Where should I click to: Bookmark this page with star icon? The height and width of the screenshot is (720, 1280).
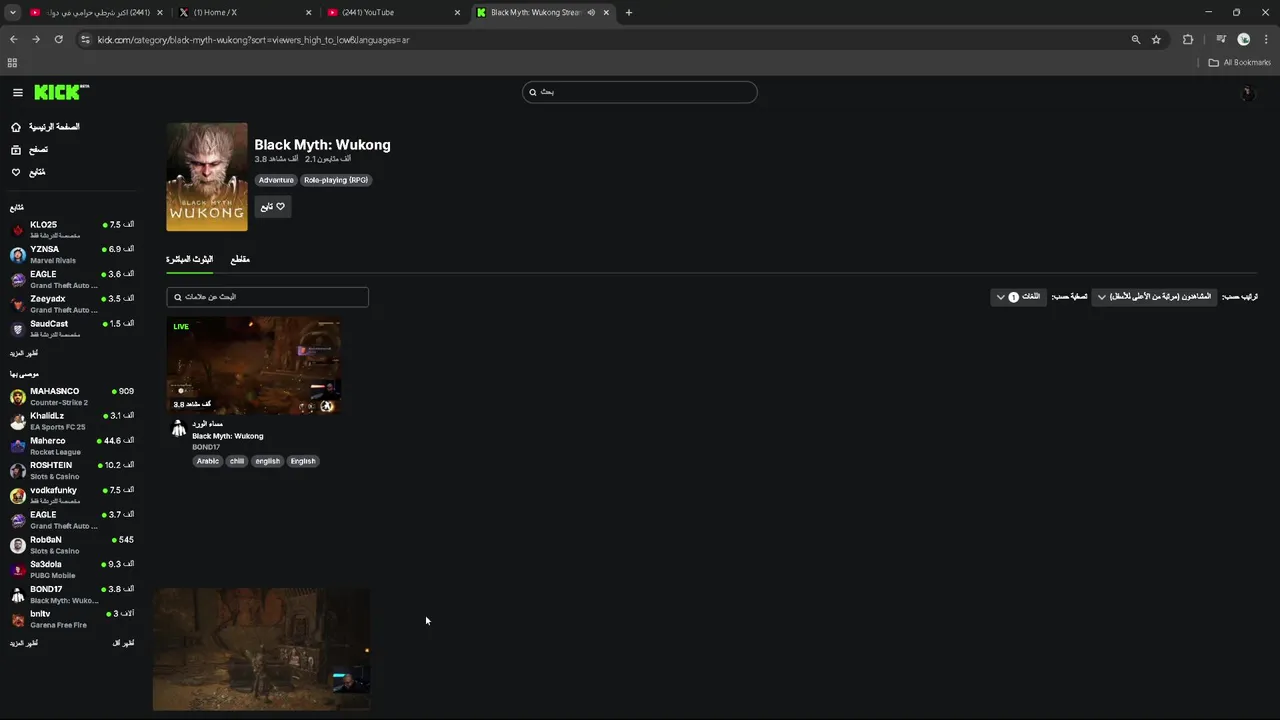click(x=1156, y=39)
